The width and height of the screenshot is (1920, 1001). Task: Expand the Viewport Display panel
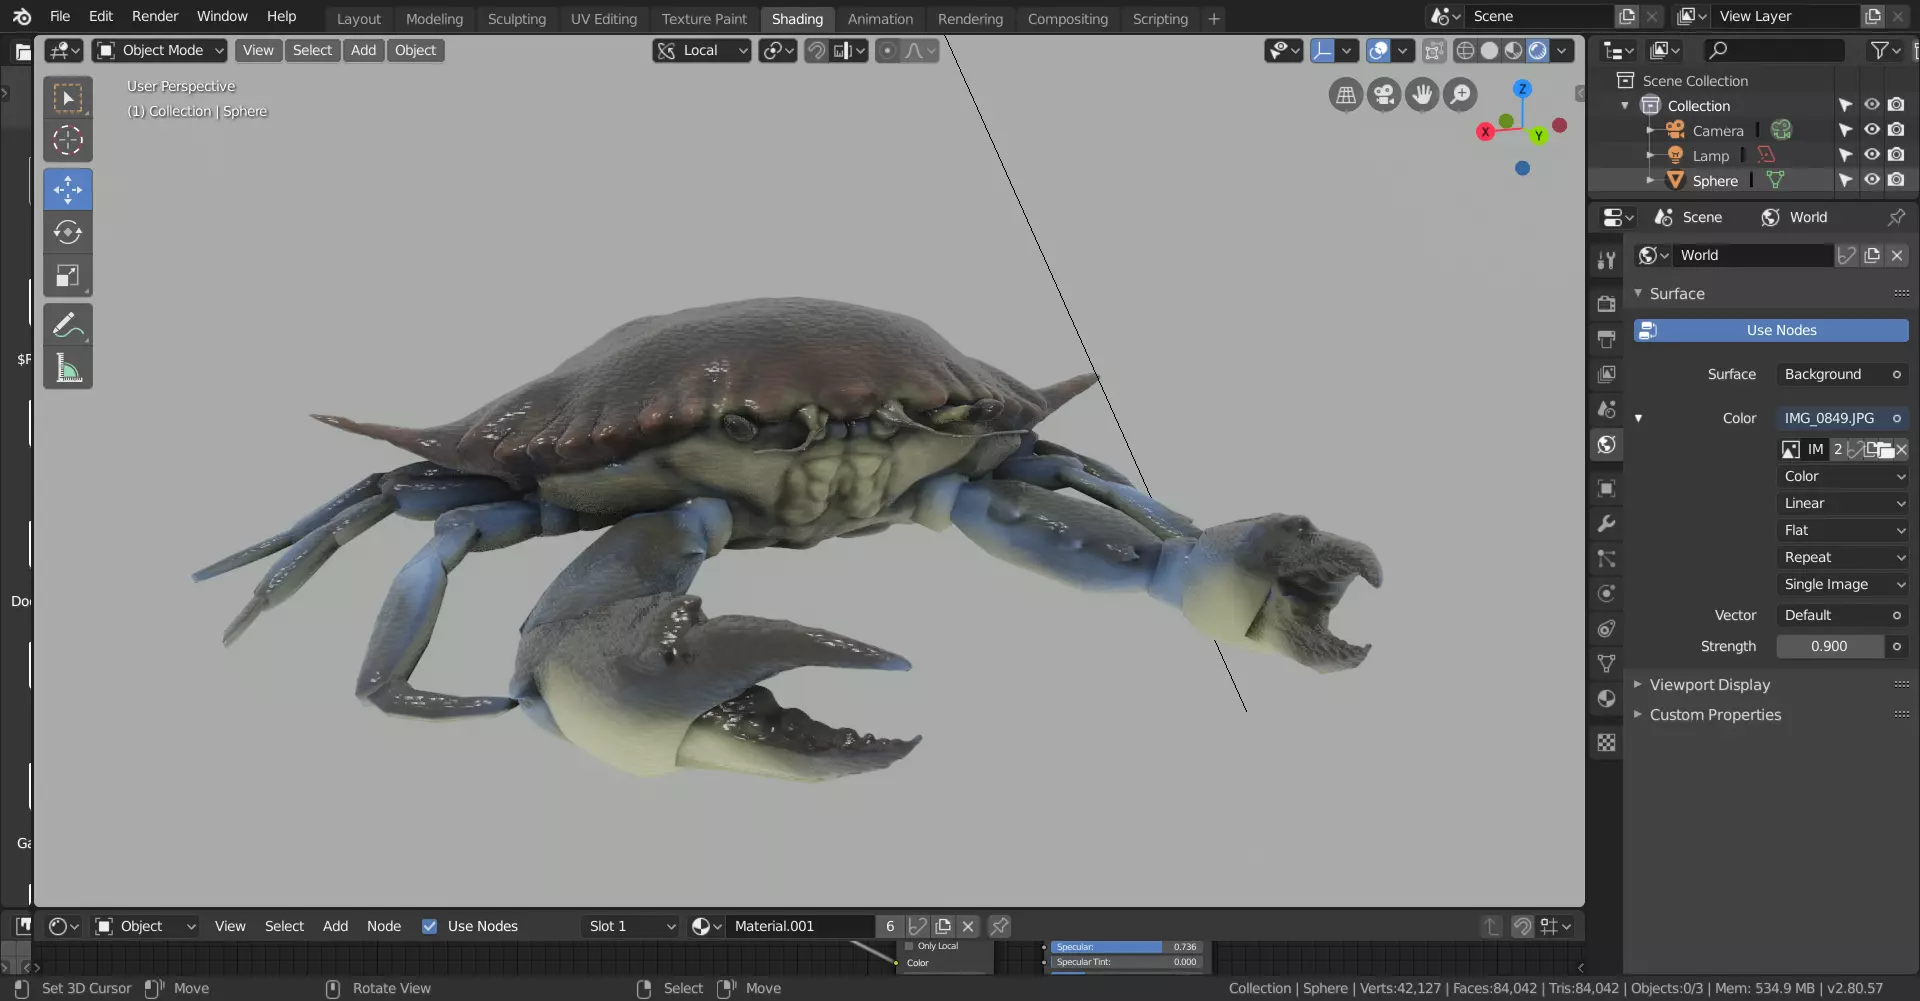pos(1709,685)
